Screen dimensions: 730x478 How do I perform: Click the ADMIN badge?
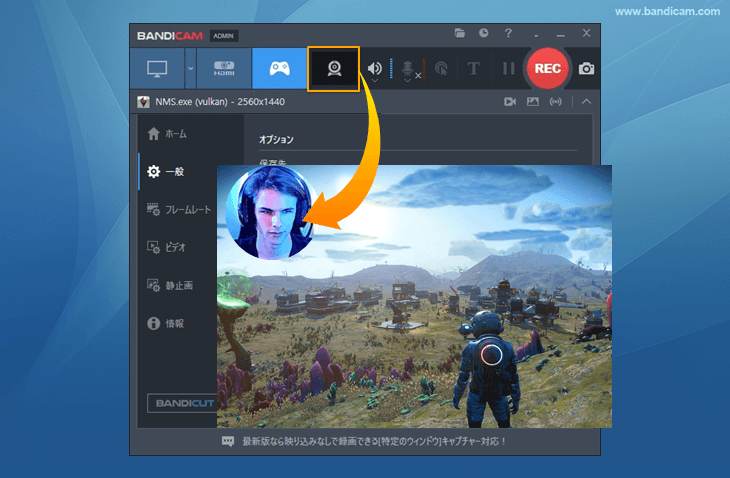click(x=223, y=36)
